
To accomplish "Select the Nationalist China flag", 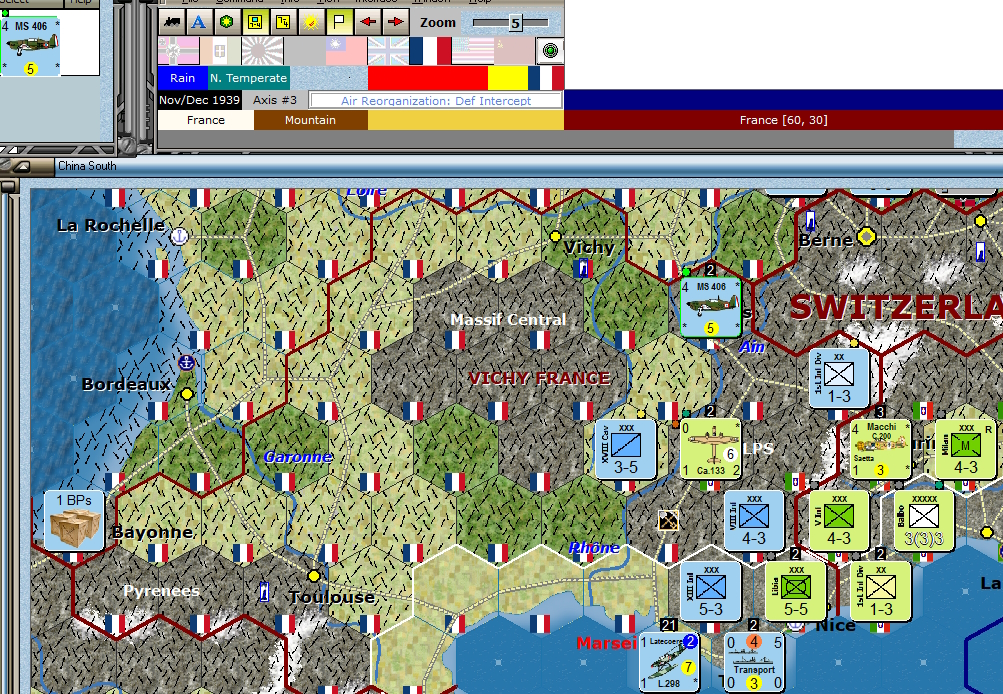I will tap(346, 51).
